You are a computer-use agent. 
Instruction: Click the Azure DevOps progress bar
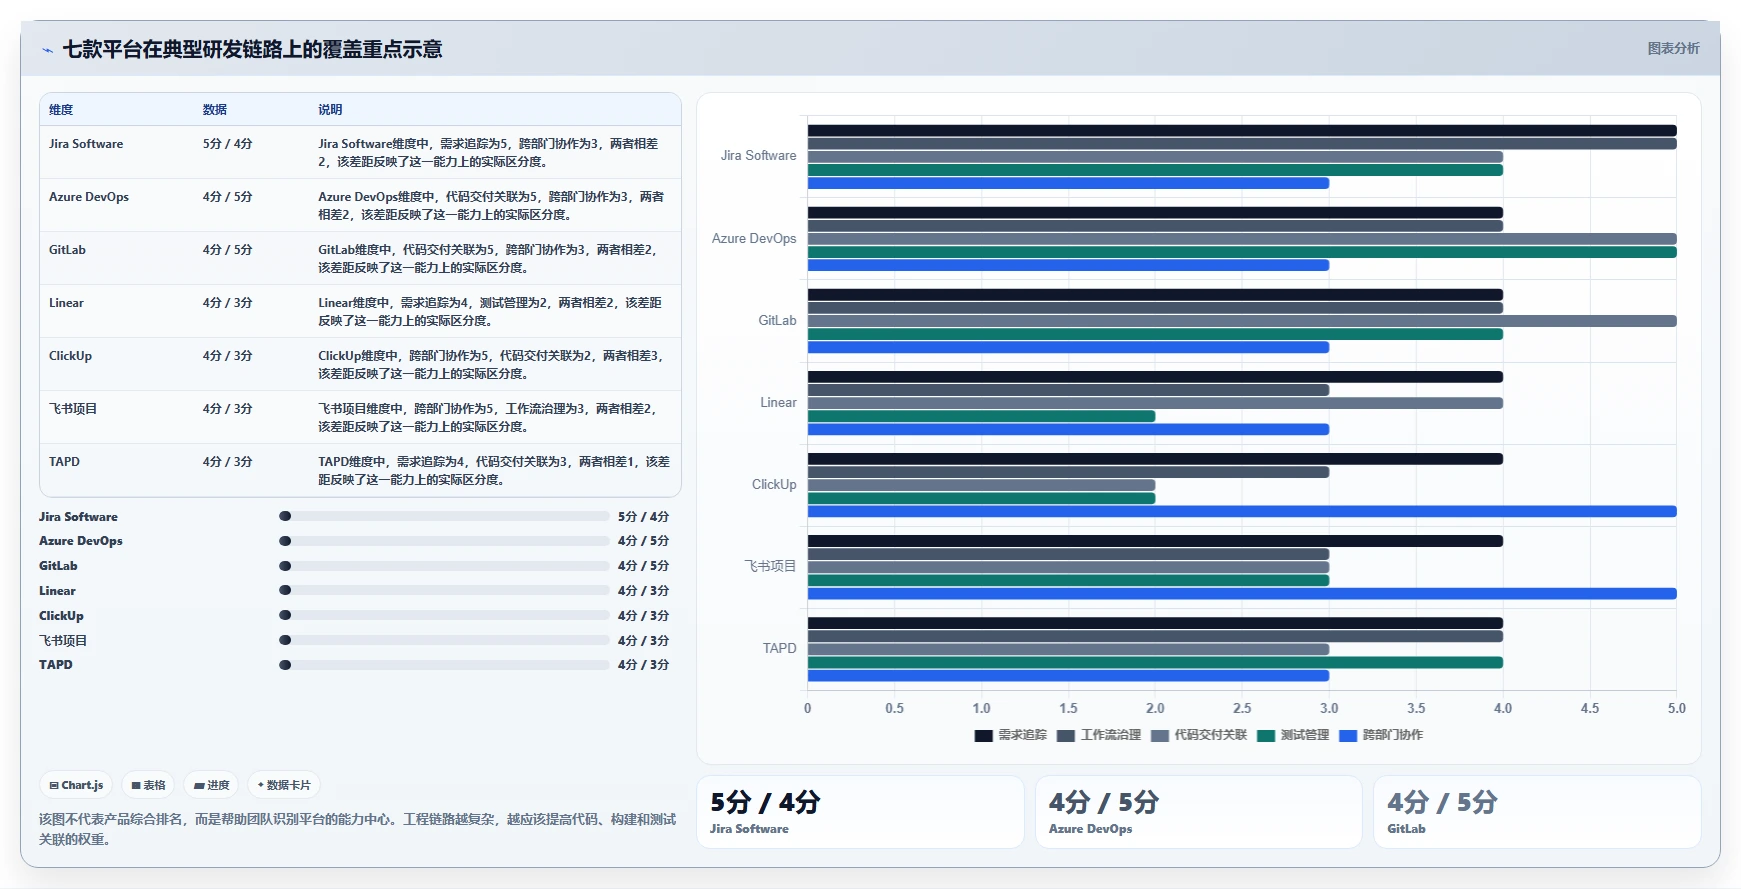tap(444, 541)
